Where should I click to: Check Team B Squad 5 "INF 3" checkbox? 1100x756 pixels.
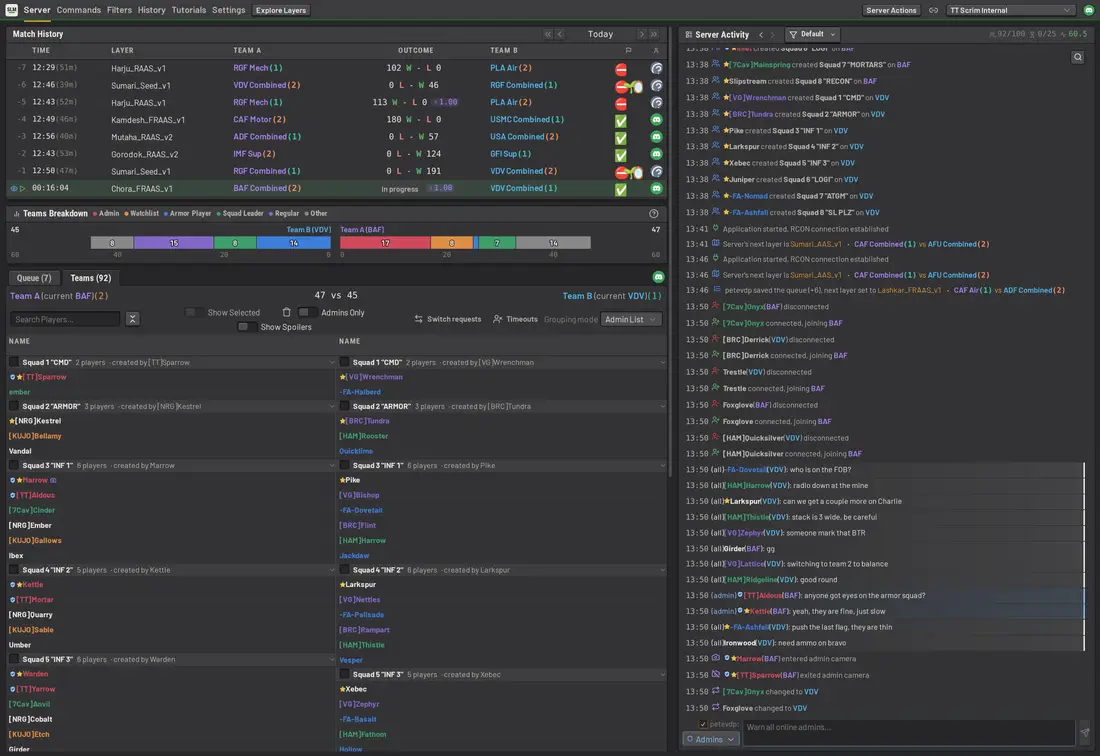pos(344,674)
